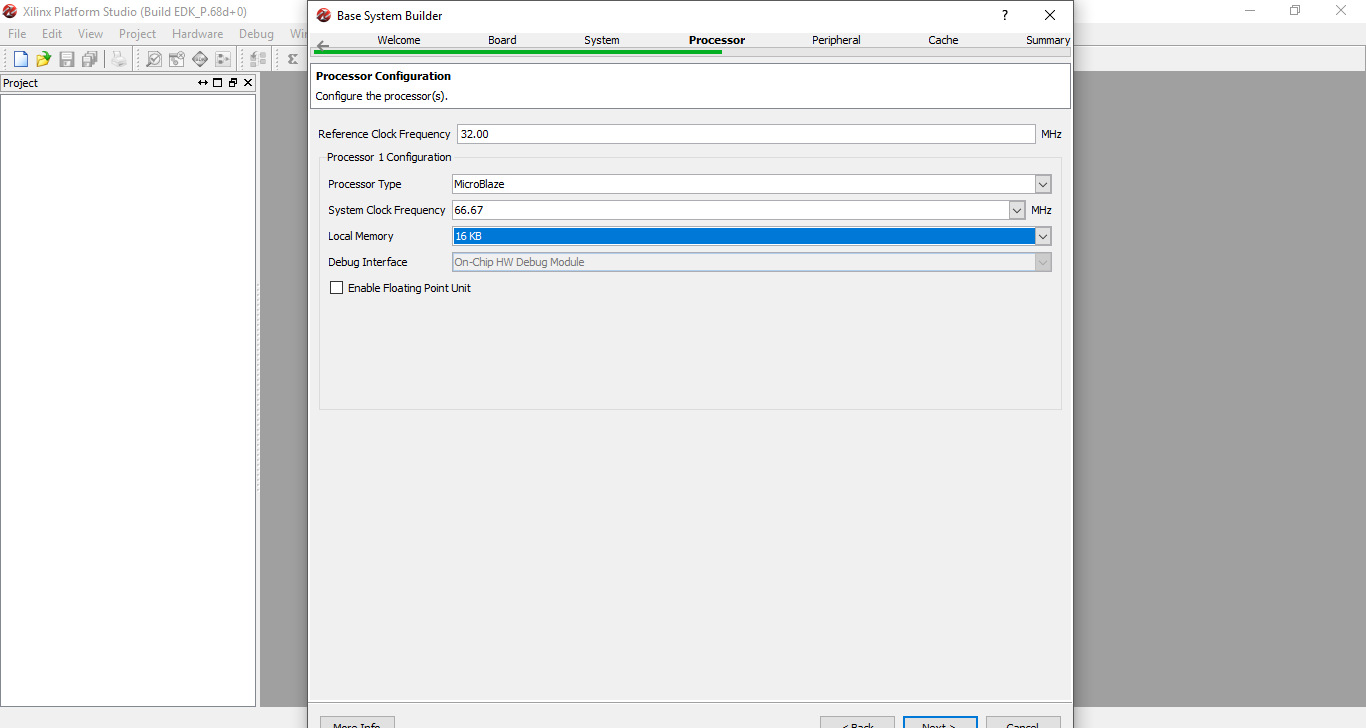Click the Base System Builder title icon
The image size is (1366, 728).
324,15
